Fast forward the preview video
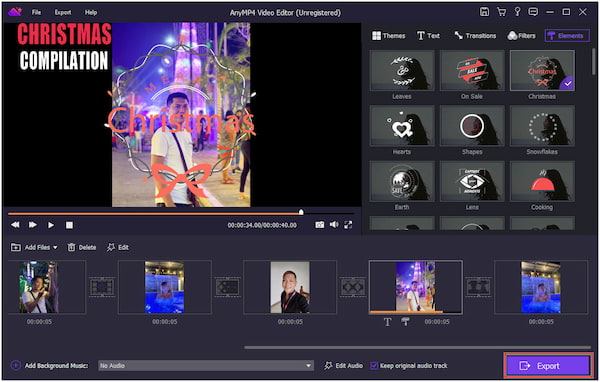Image resolution: width=600 pixels, height=382 pixels. coord(33,225)
